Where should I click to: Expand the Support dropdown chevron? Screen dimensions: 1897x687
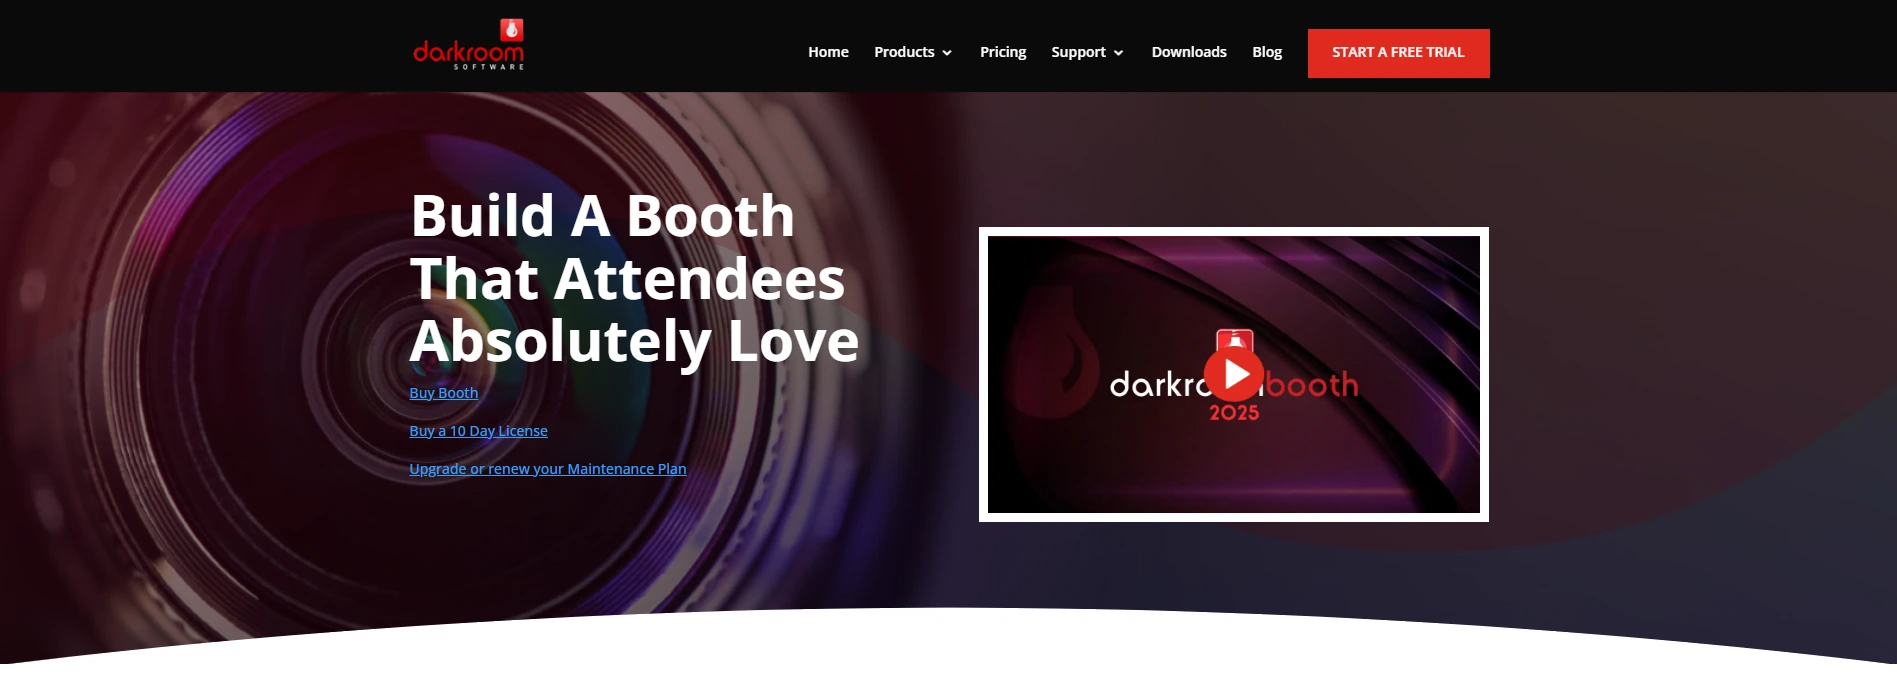pos(1118,53)
